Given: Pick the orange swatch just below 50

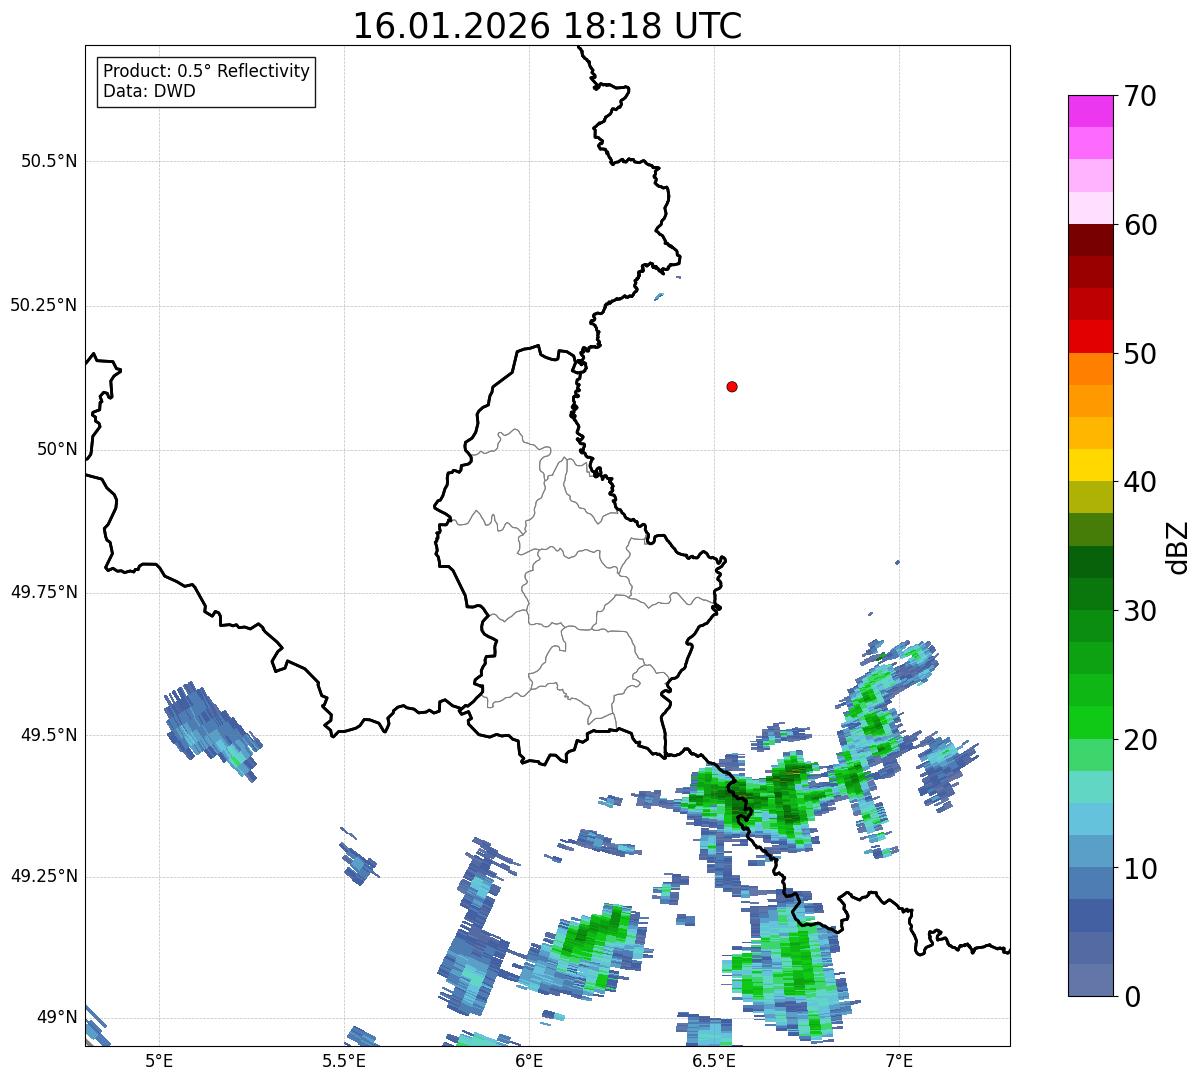Looking at the screenshot, I should coord(1091,369).
